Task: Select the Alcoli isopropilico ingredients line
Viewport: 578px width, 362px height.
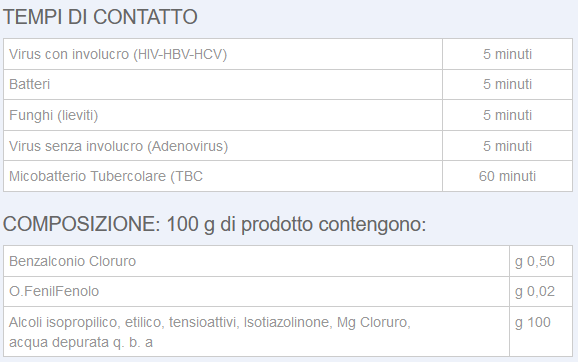Action: [210, 322]
